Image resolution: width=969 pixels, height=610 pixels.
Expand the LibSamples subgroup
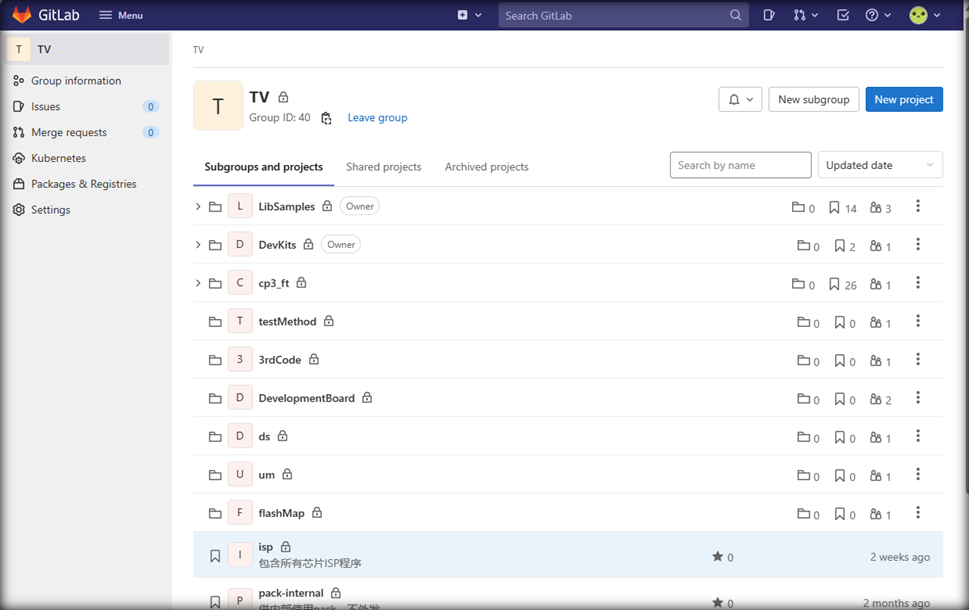pos(198,207)
